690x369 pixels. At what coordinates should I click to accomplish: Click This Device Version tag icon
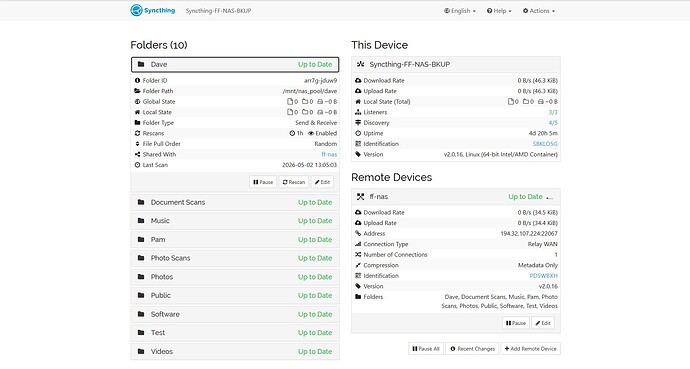(358, 154)
